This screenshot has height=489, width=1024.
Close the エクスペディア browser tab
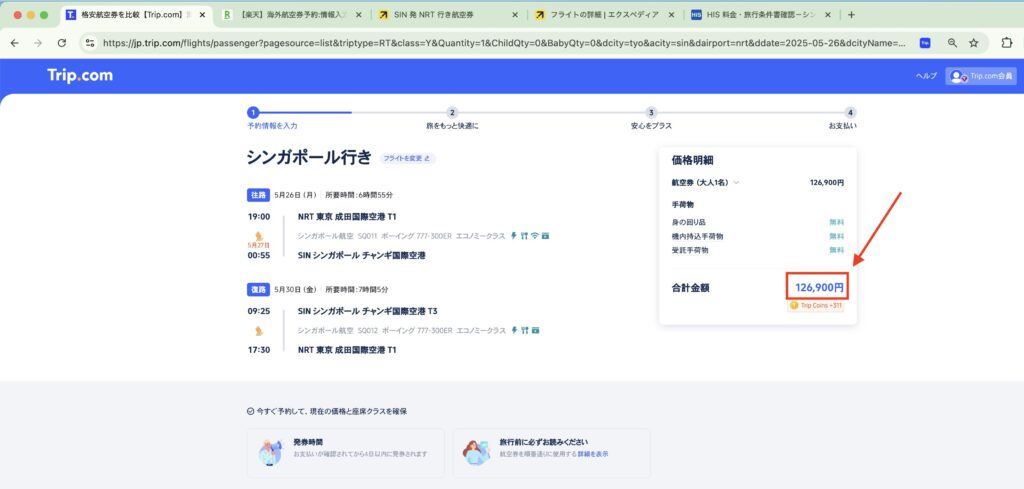coord(671,14)
